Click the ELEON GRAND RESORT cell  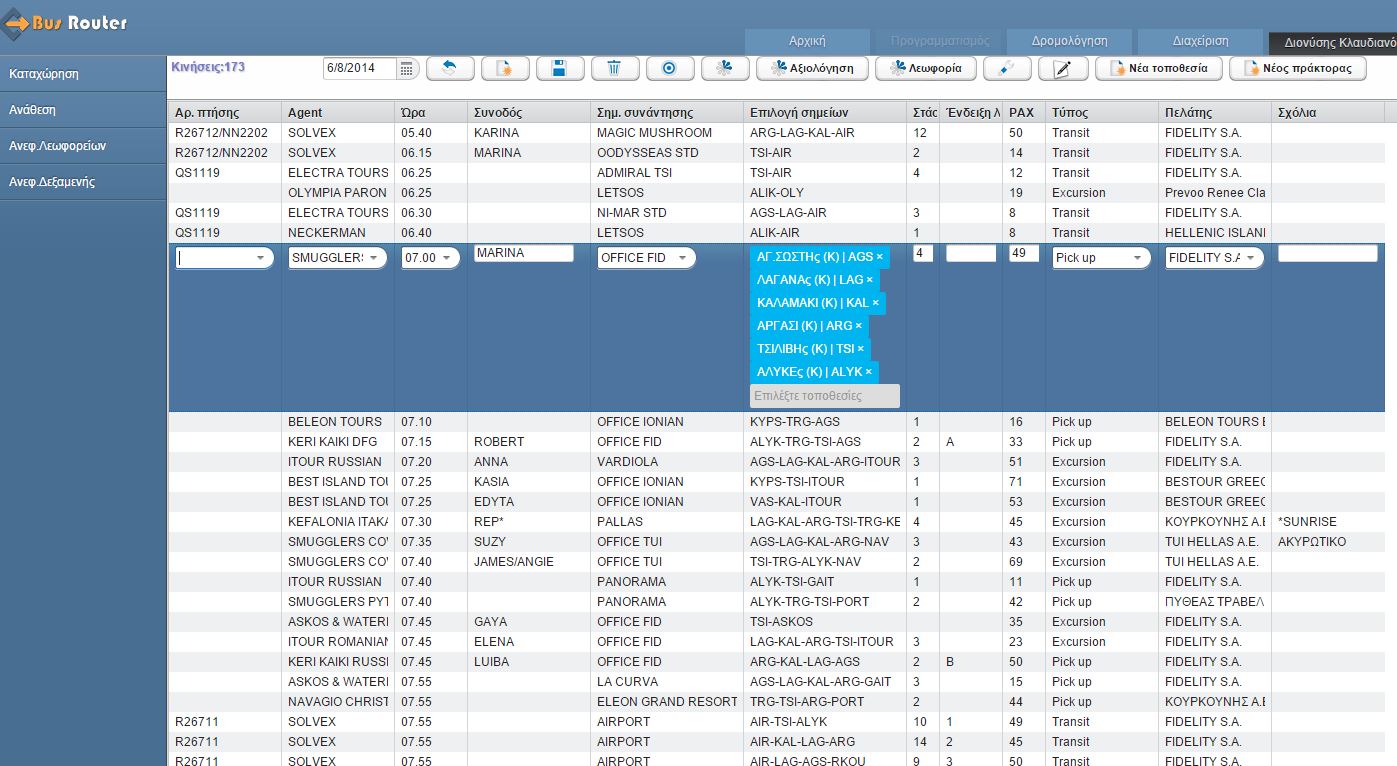[x=667, y=702]
